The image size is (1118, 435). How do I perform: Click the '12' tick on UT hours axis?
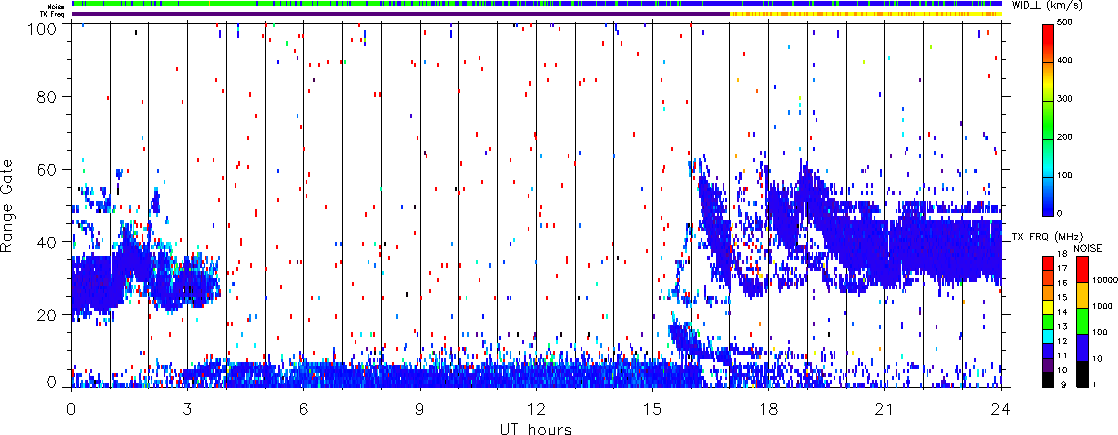coord(536,409)
